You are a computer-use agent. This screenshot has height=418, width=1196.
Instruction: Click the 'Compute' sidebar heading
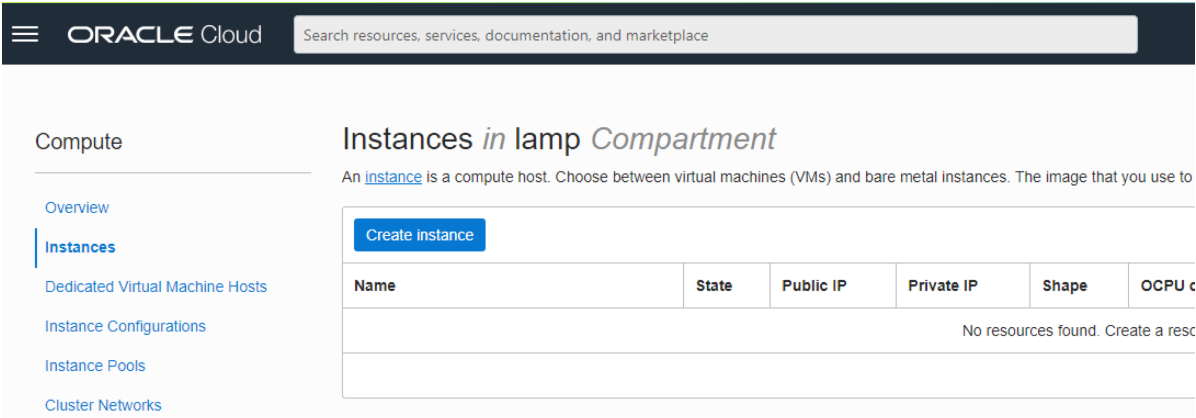(x=79, y=142)
